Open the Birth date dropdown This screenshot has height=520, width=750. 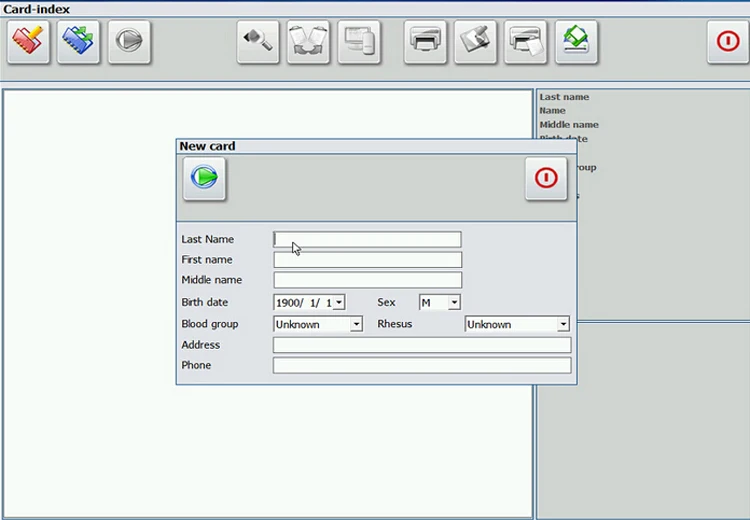point(339,302)
